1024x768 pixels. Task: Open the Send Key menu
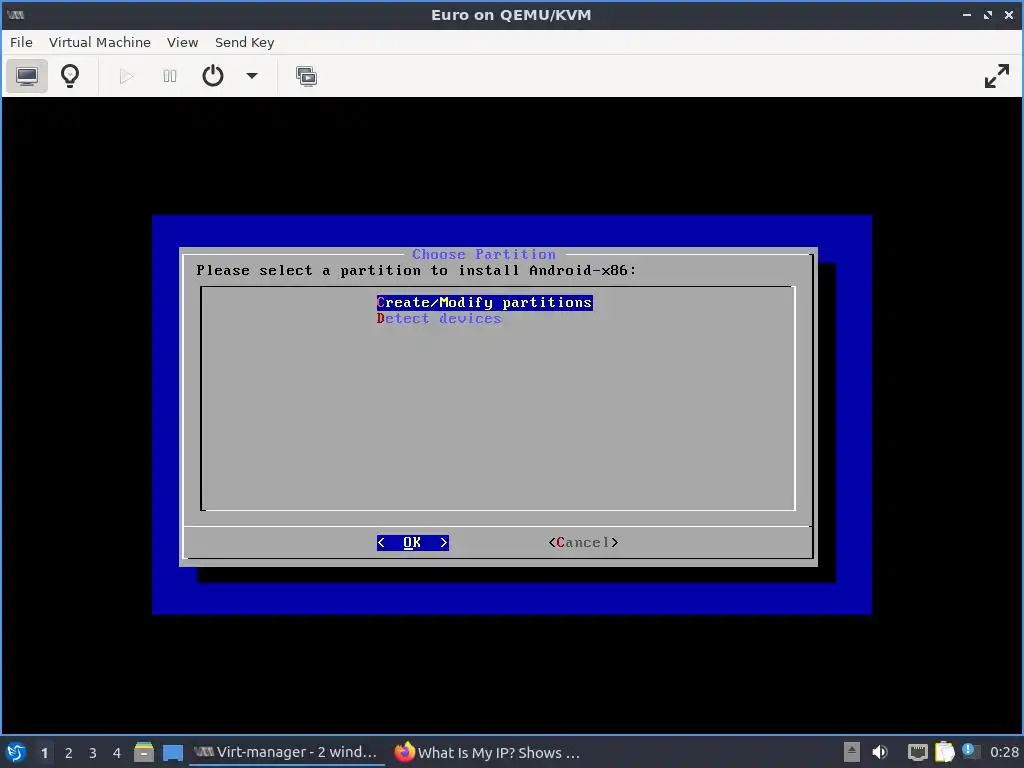pos(244,42)
